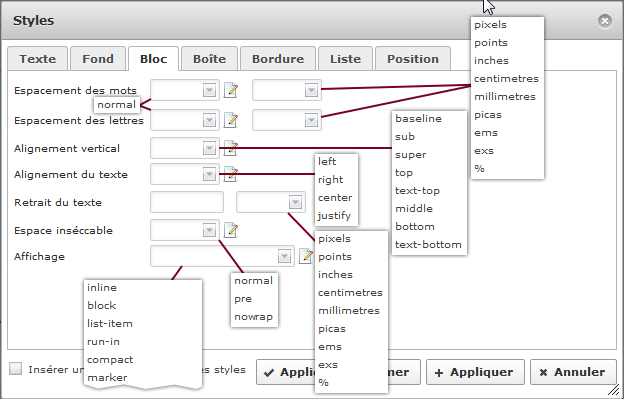Switch to the Texte tab
624x399 pixels.
(x=38, y=59)
